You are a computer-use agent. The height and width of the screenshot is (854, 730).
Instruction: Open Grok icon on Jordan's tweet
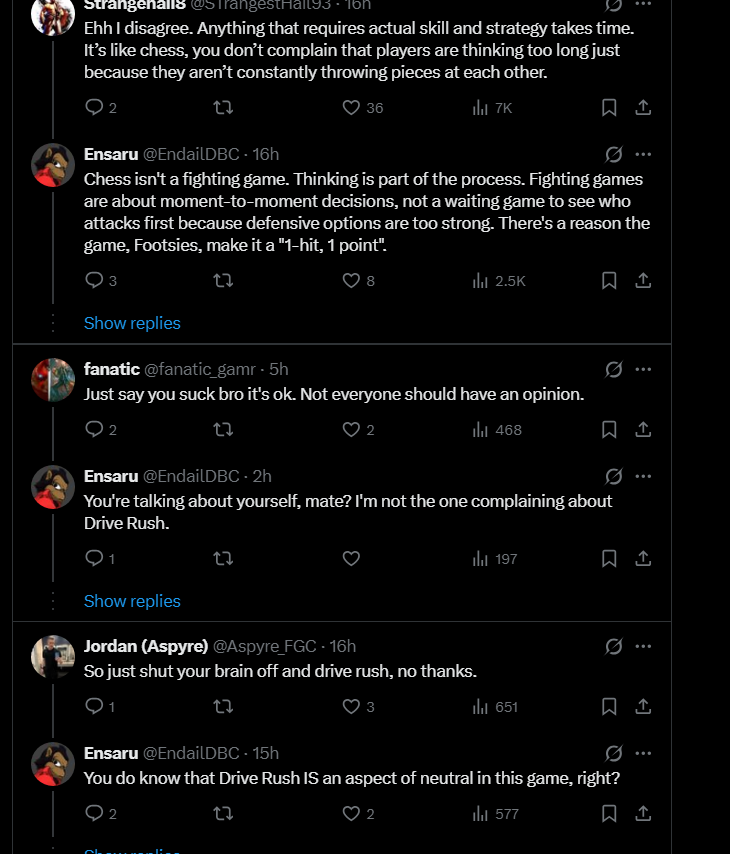tap(614, 646)
